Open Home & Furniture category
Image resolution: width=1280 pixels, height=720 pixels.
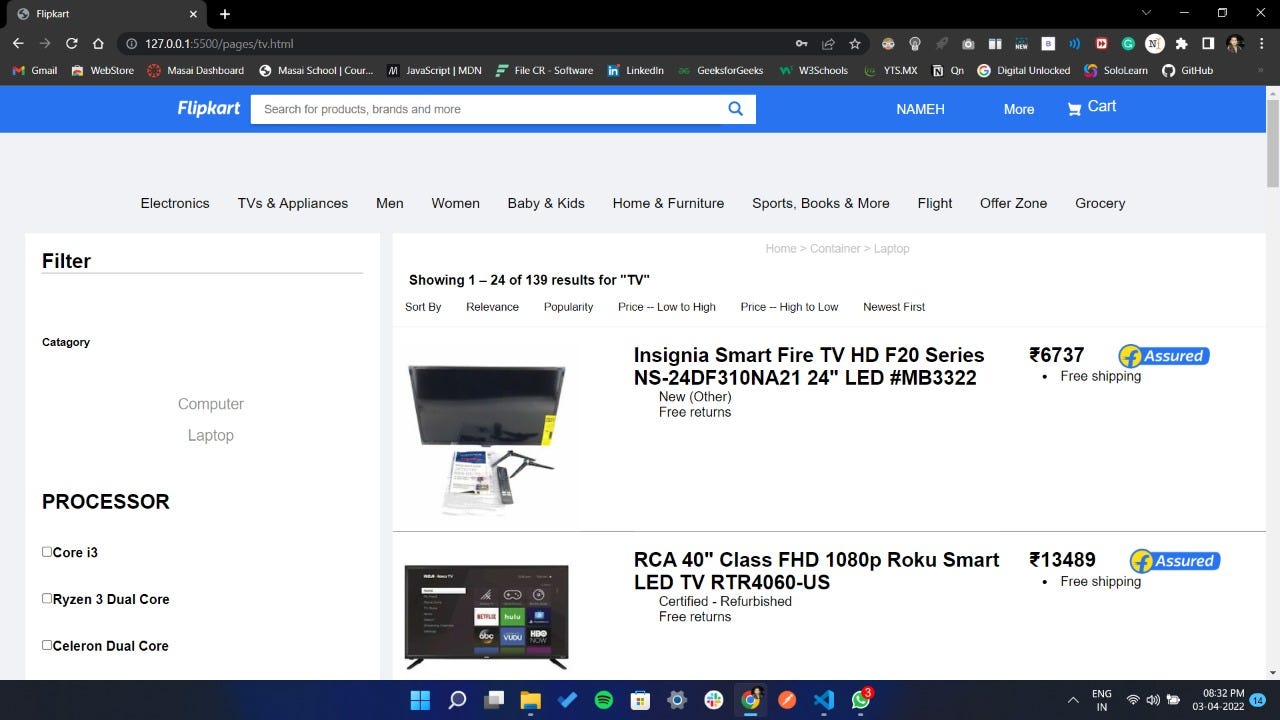(x=668, y=203)
